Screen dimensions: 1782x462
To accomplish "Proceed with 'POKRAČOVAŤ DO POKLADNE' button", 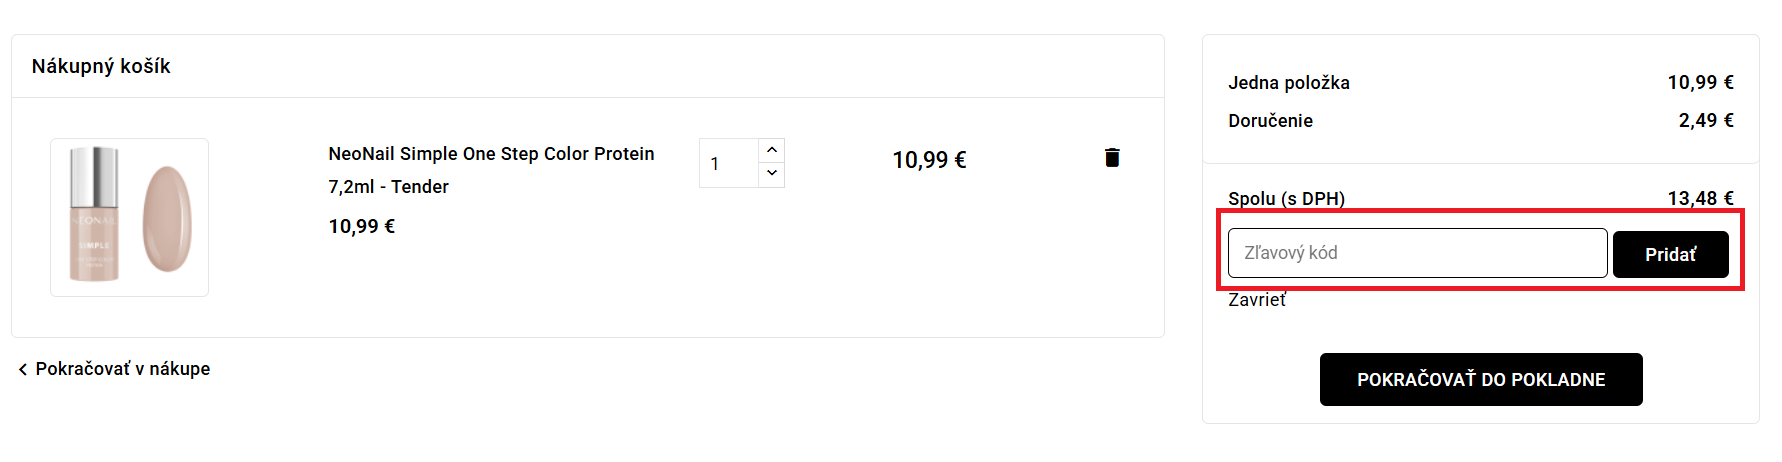I will 1480,380.
